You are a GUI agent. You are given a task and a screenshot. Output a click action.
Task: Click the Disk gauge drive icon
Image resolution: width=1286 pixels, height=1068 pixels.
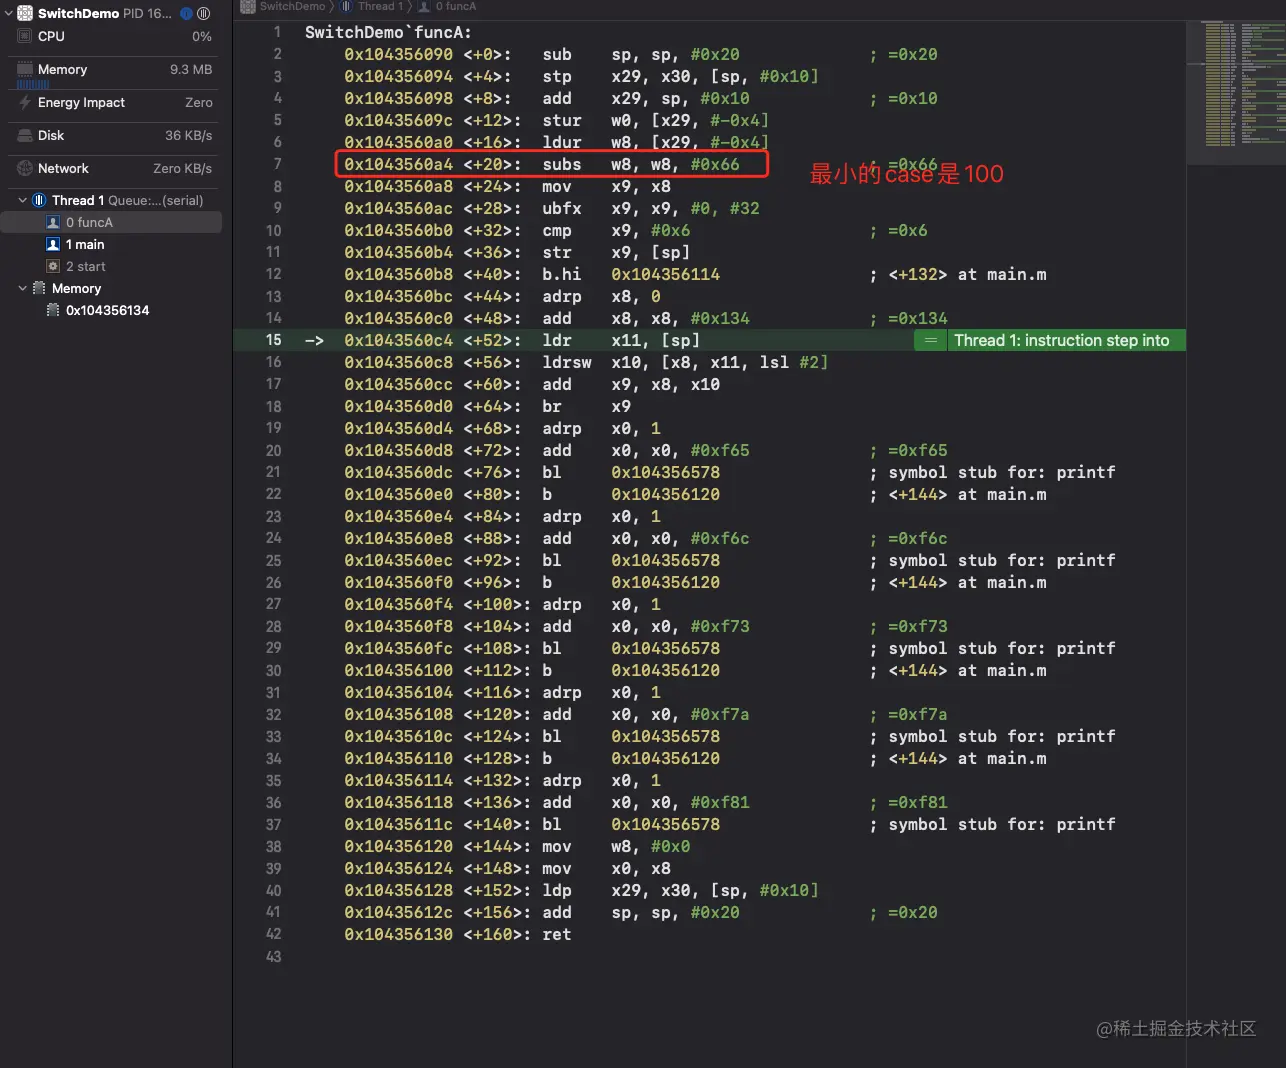[x=25, y=135]
